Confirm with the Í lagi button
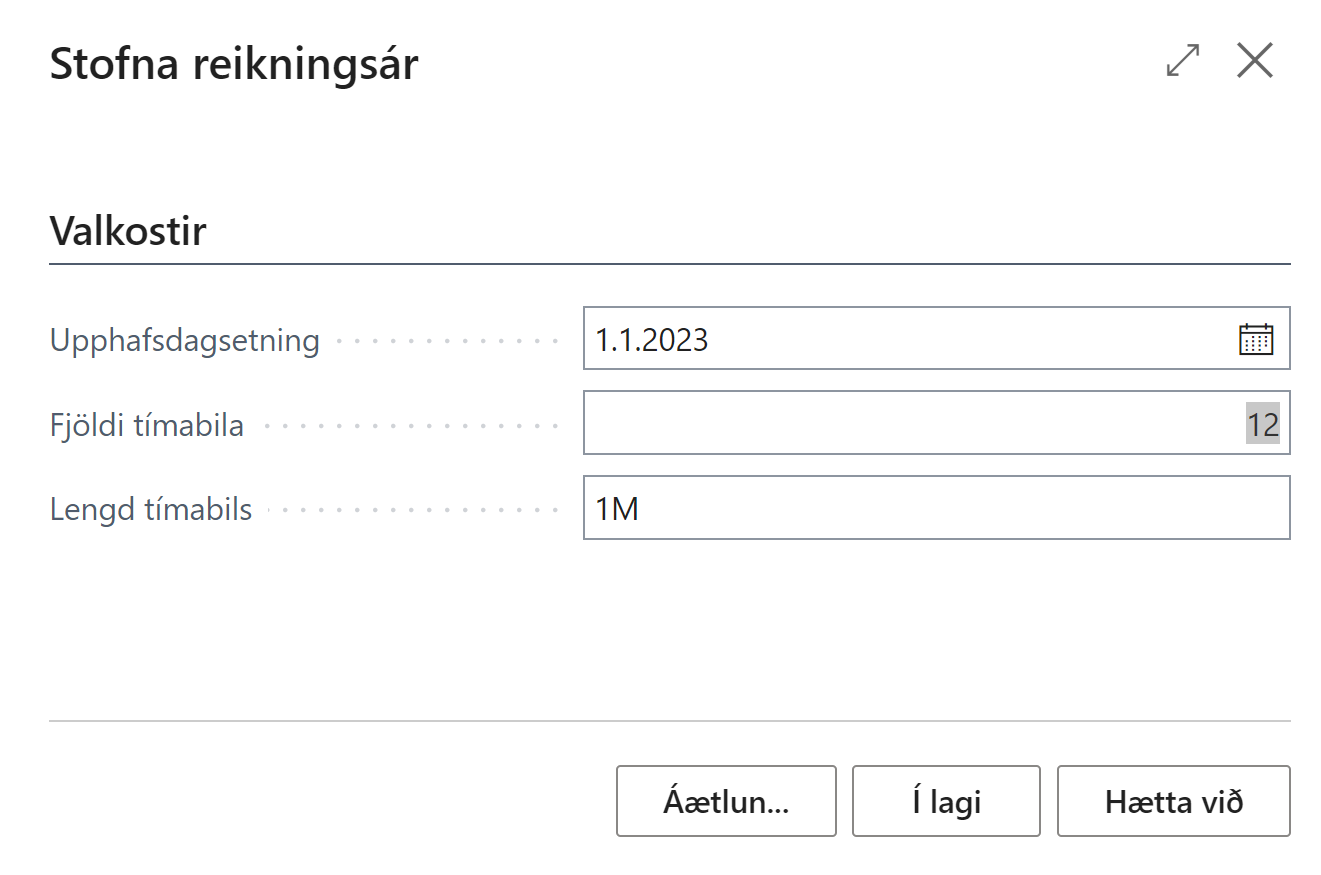 tap(946, 801)
